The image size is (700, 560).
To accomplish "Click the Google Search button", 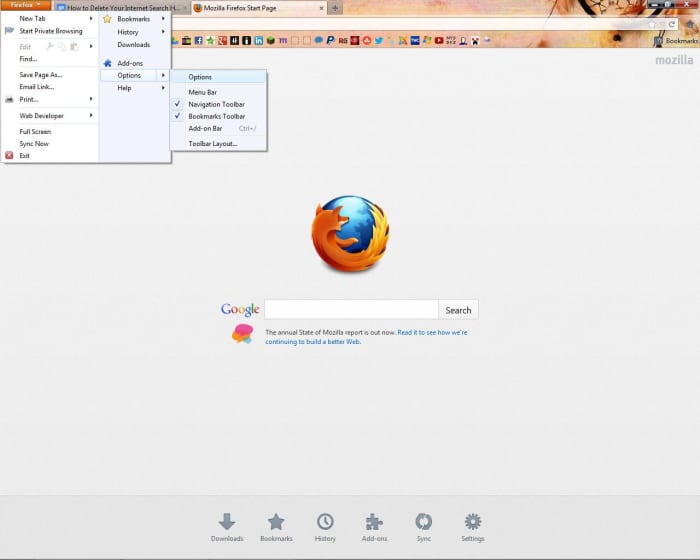I will point(458,310).
